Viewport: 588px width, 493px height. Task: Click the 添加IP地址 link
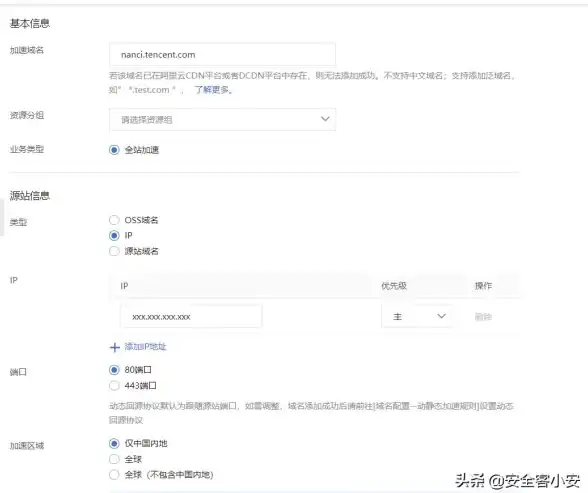[146, 347]
